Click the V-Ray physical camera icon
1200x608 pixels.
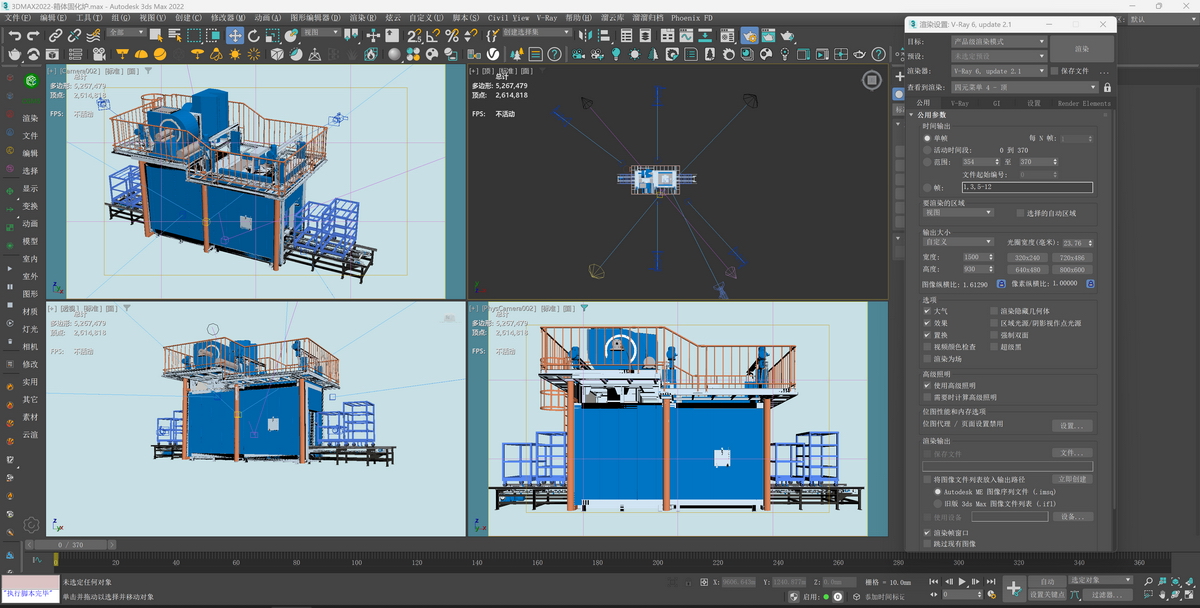pos(99,54)
